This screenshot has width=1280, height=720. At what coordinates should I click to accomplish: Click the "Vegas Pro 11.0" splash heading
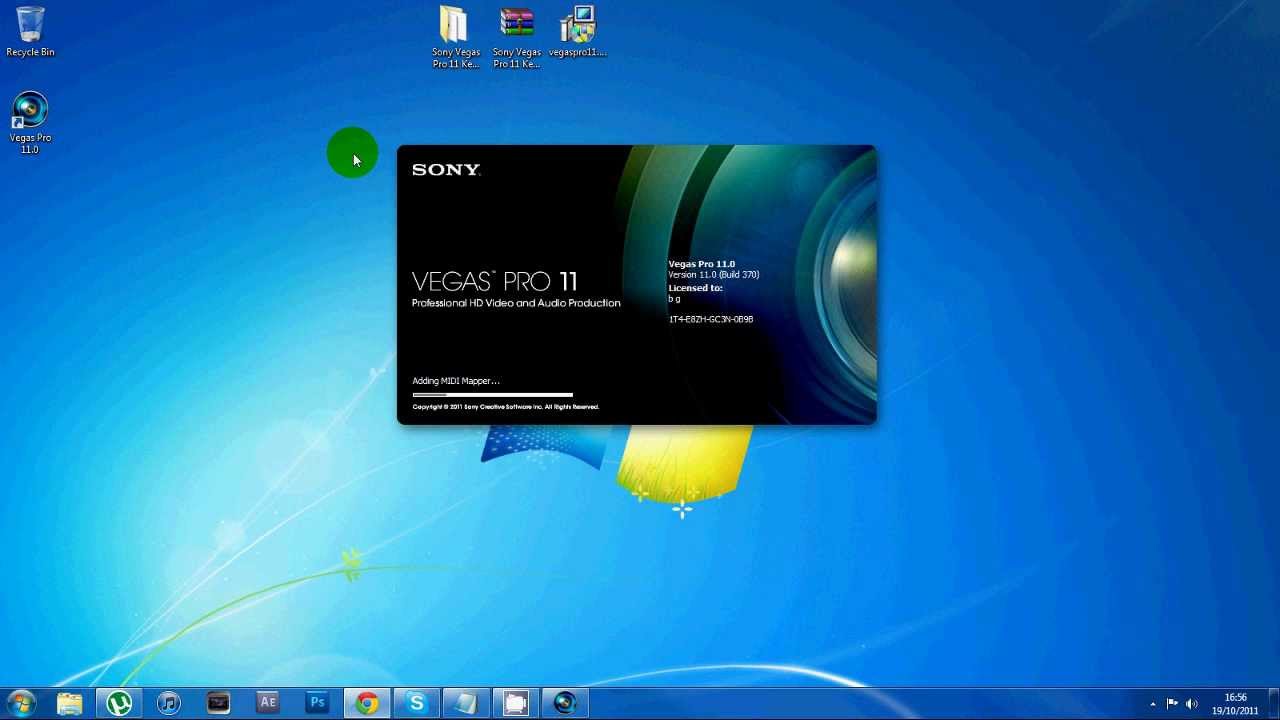pyautogui.click(x=702, y=264)
